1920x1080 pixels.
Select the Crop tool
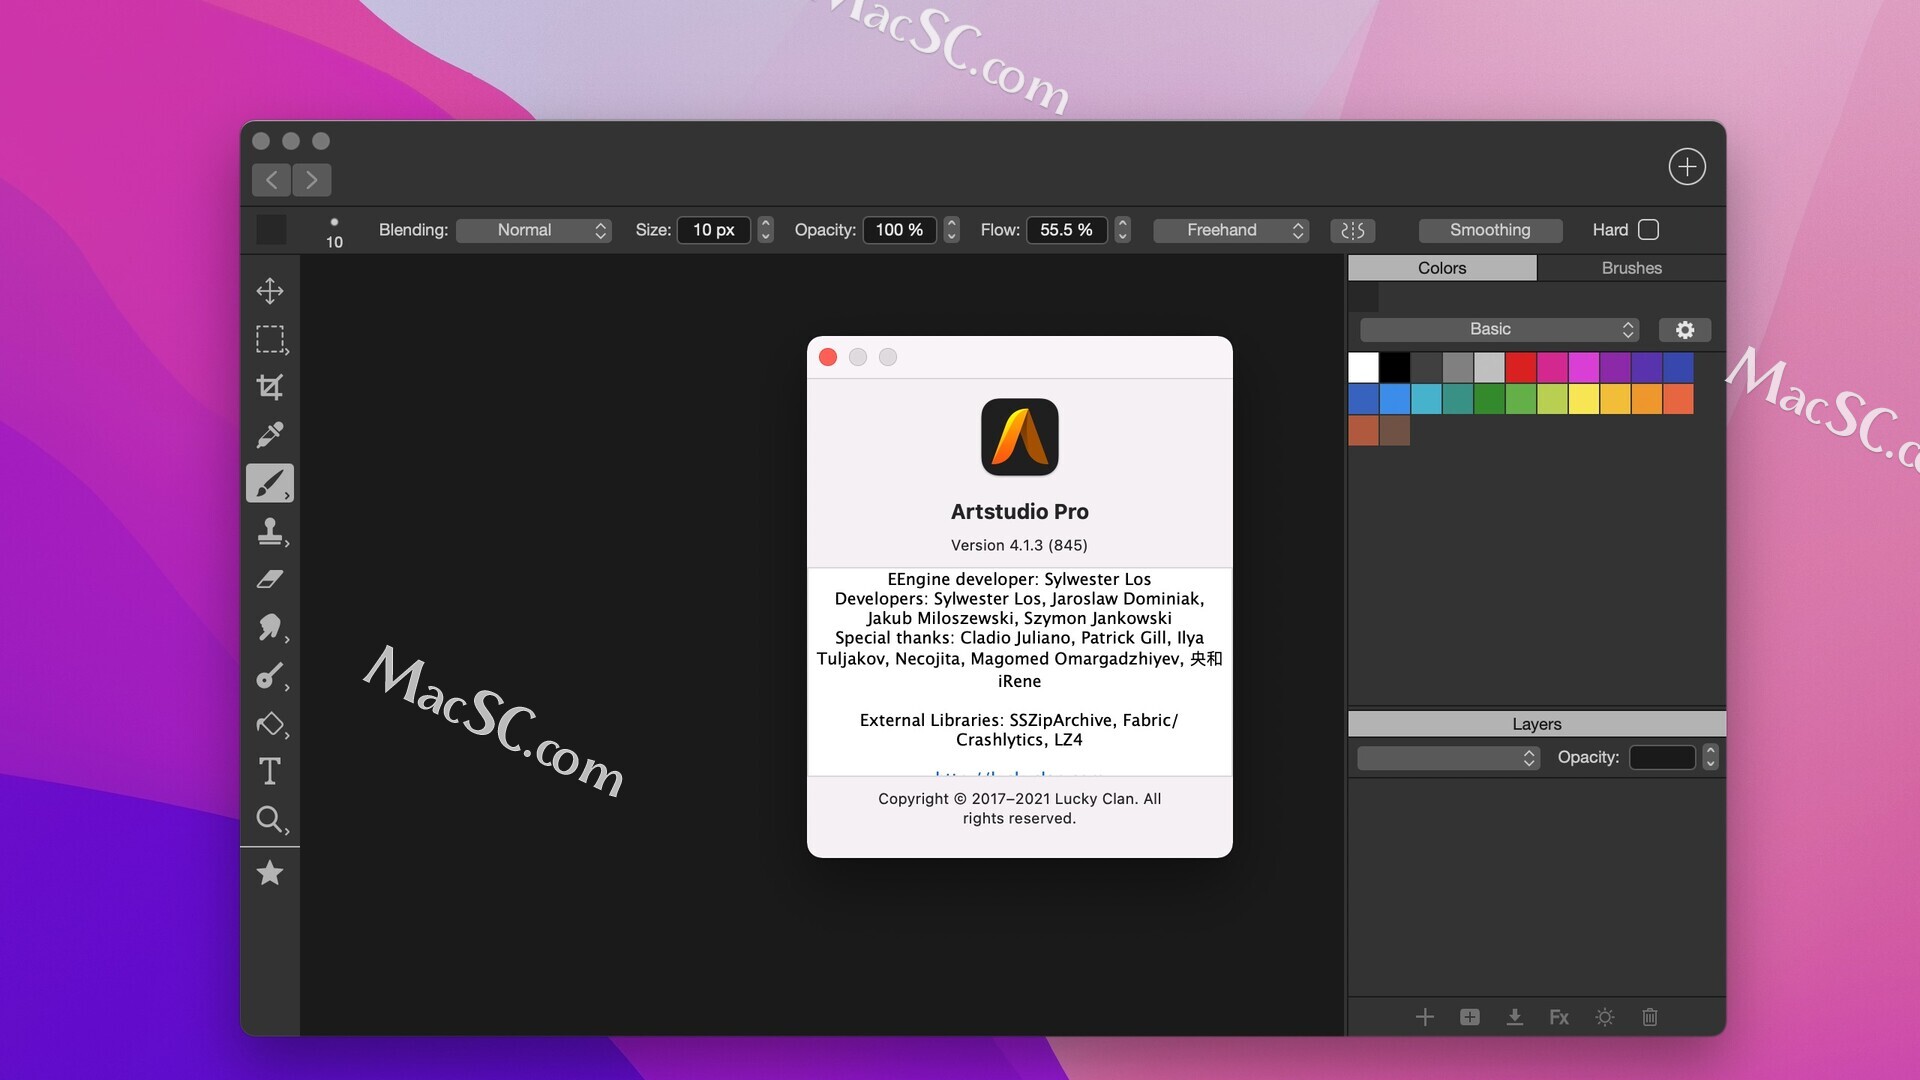[270, 387]
